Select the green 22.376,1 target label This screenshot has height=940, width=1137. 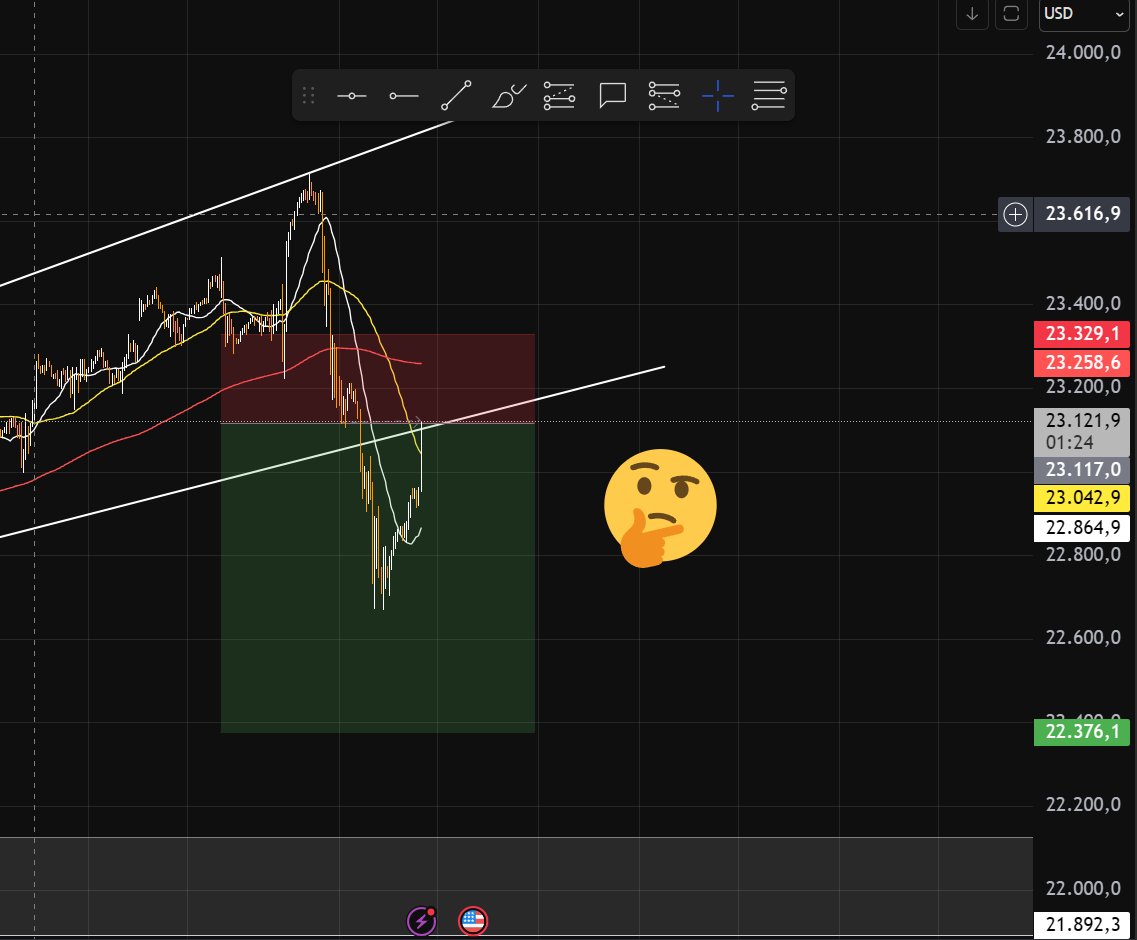1082,732
